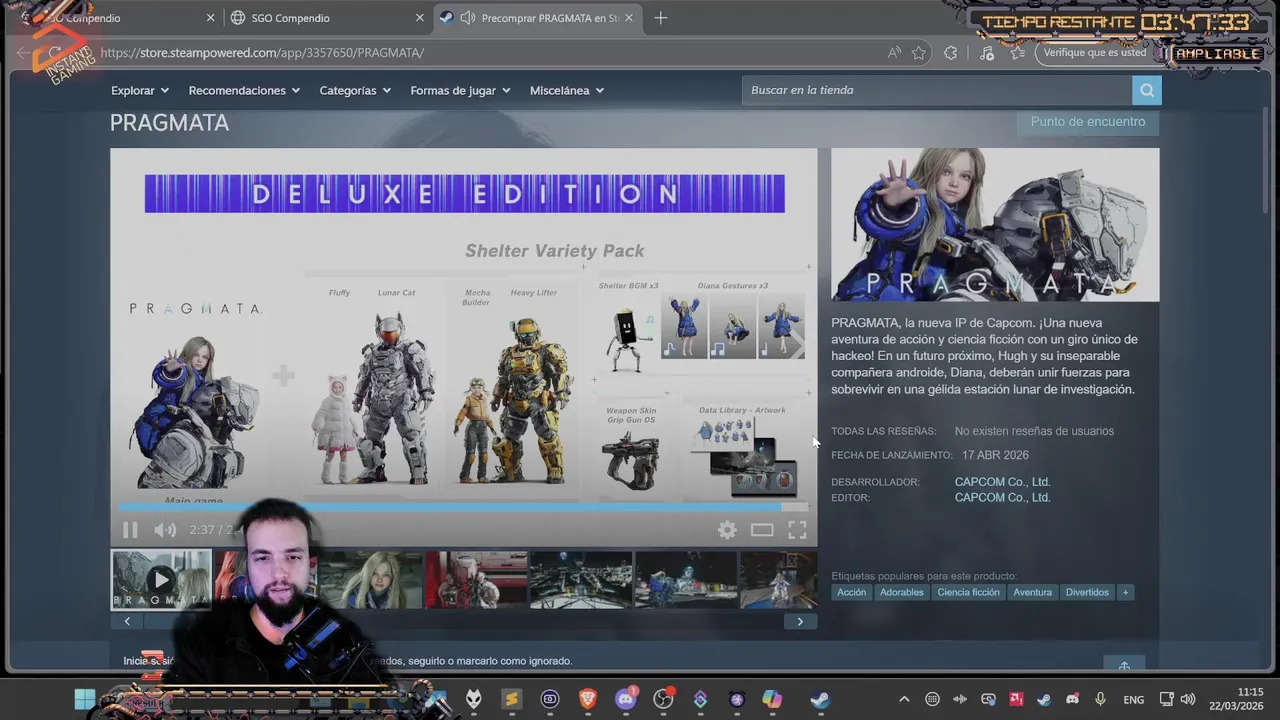Image resolution: width=1280 pixels, height=720 pixels.
Task: Open favorites list star icon
Action: pos(1018,53)
